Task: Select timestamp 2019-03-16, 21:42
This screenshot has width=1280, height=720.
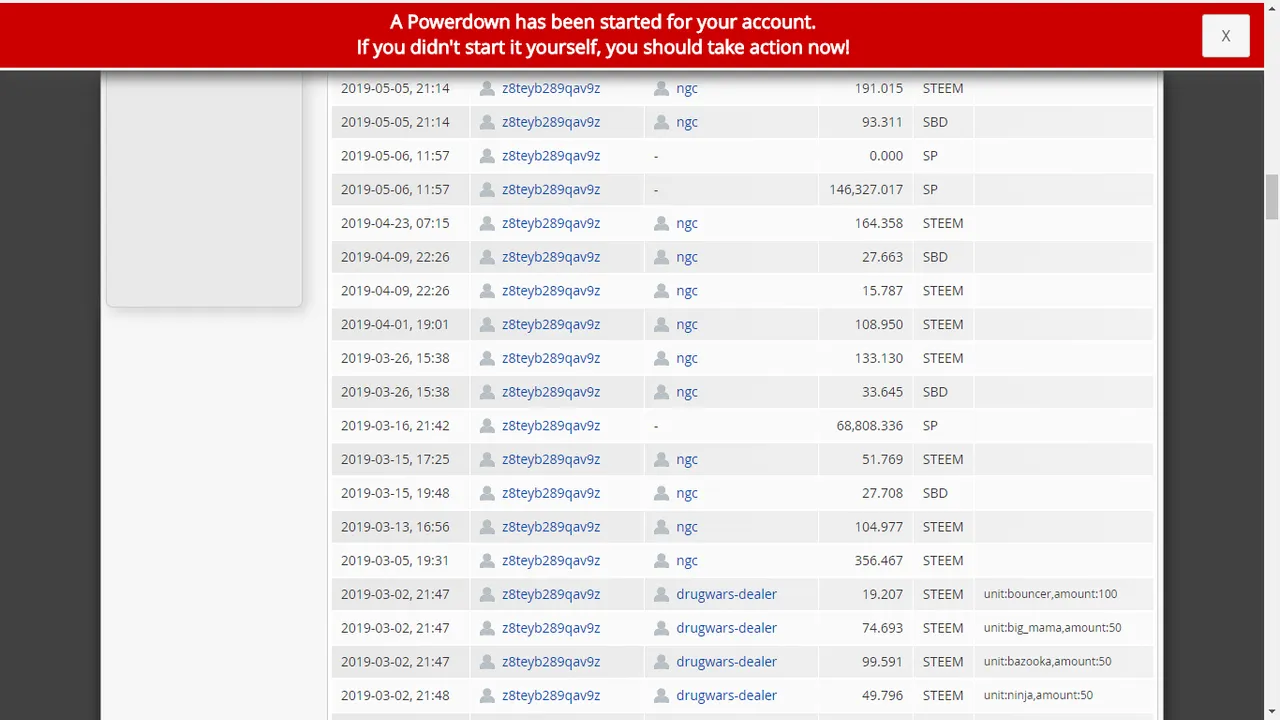Action: tap(395, 426)
